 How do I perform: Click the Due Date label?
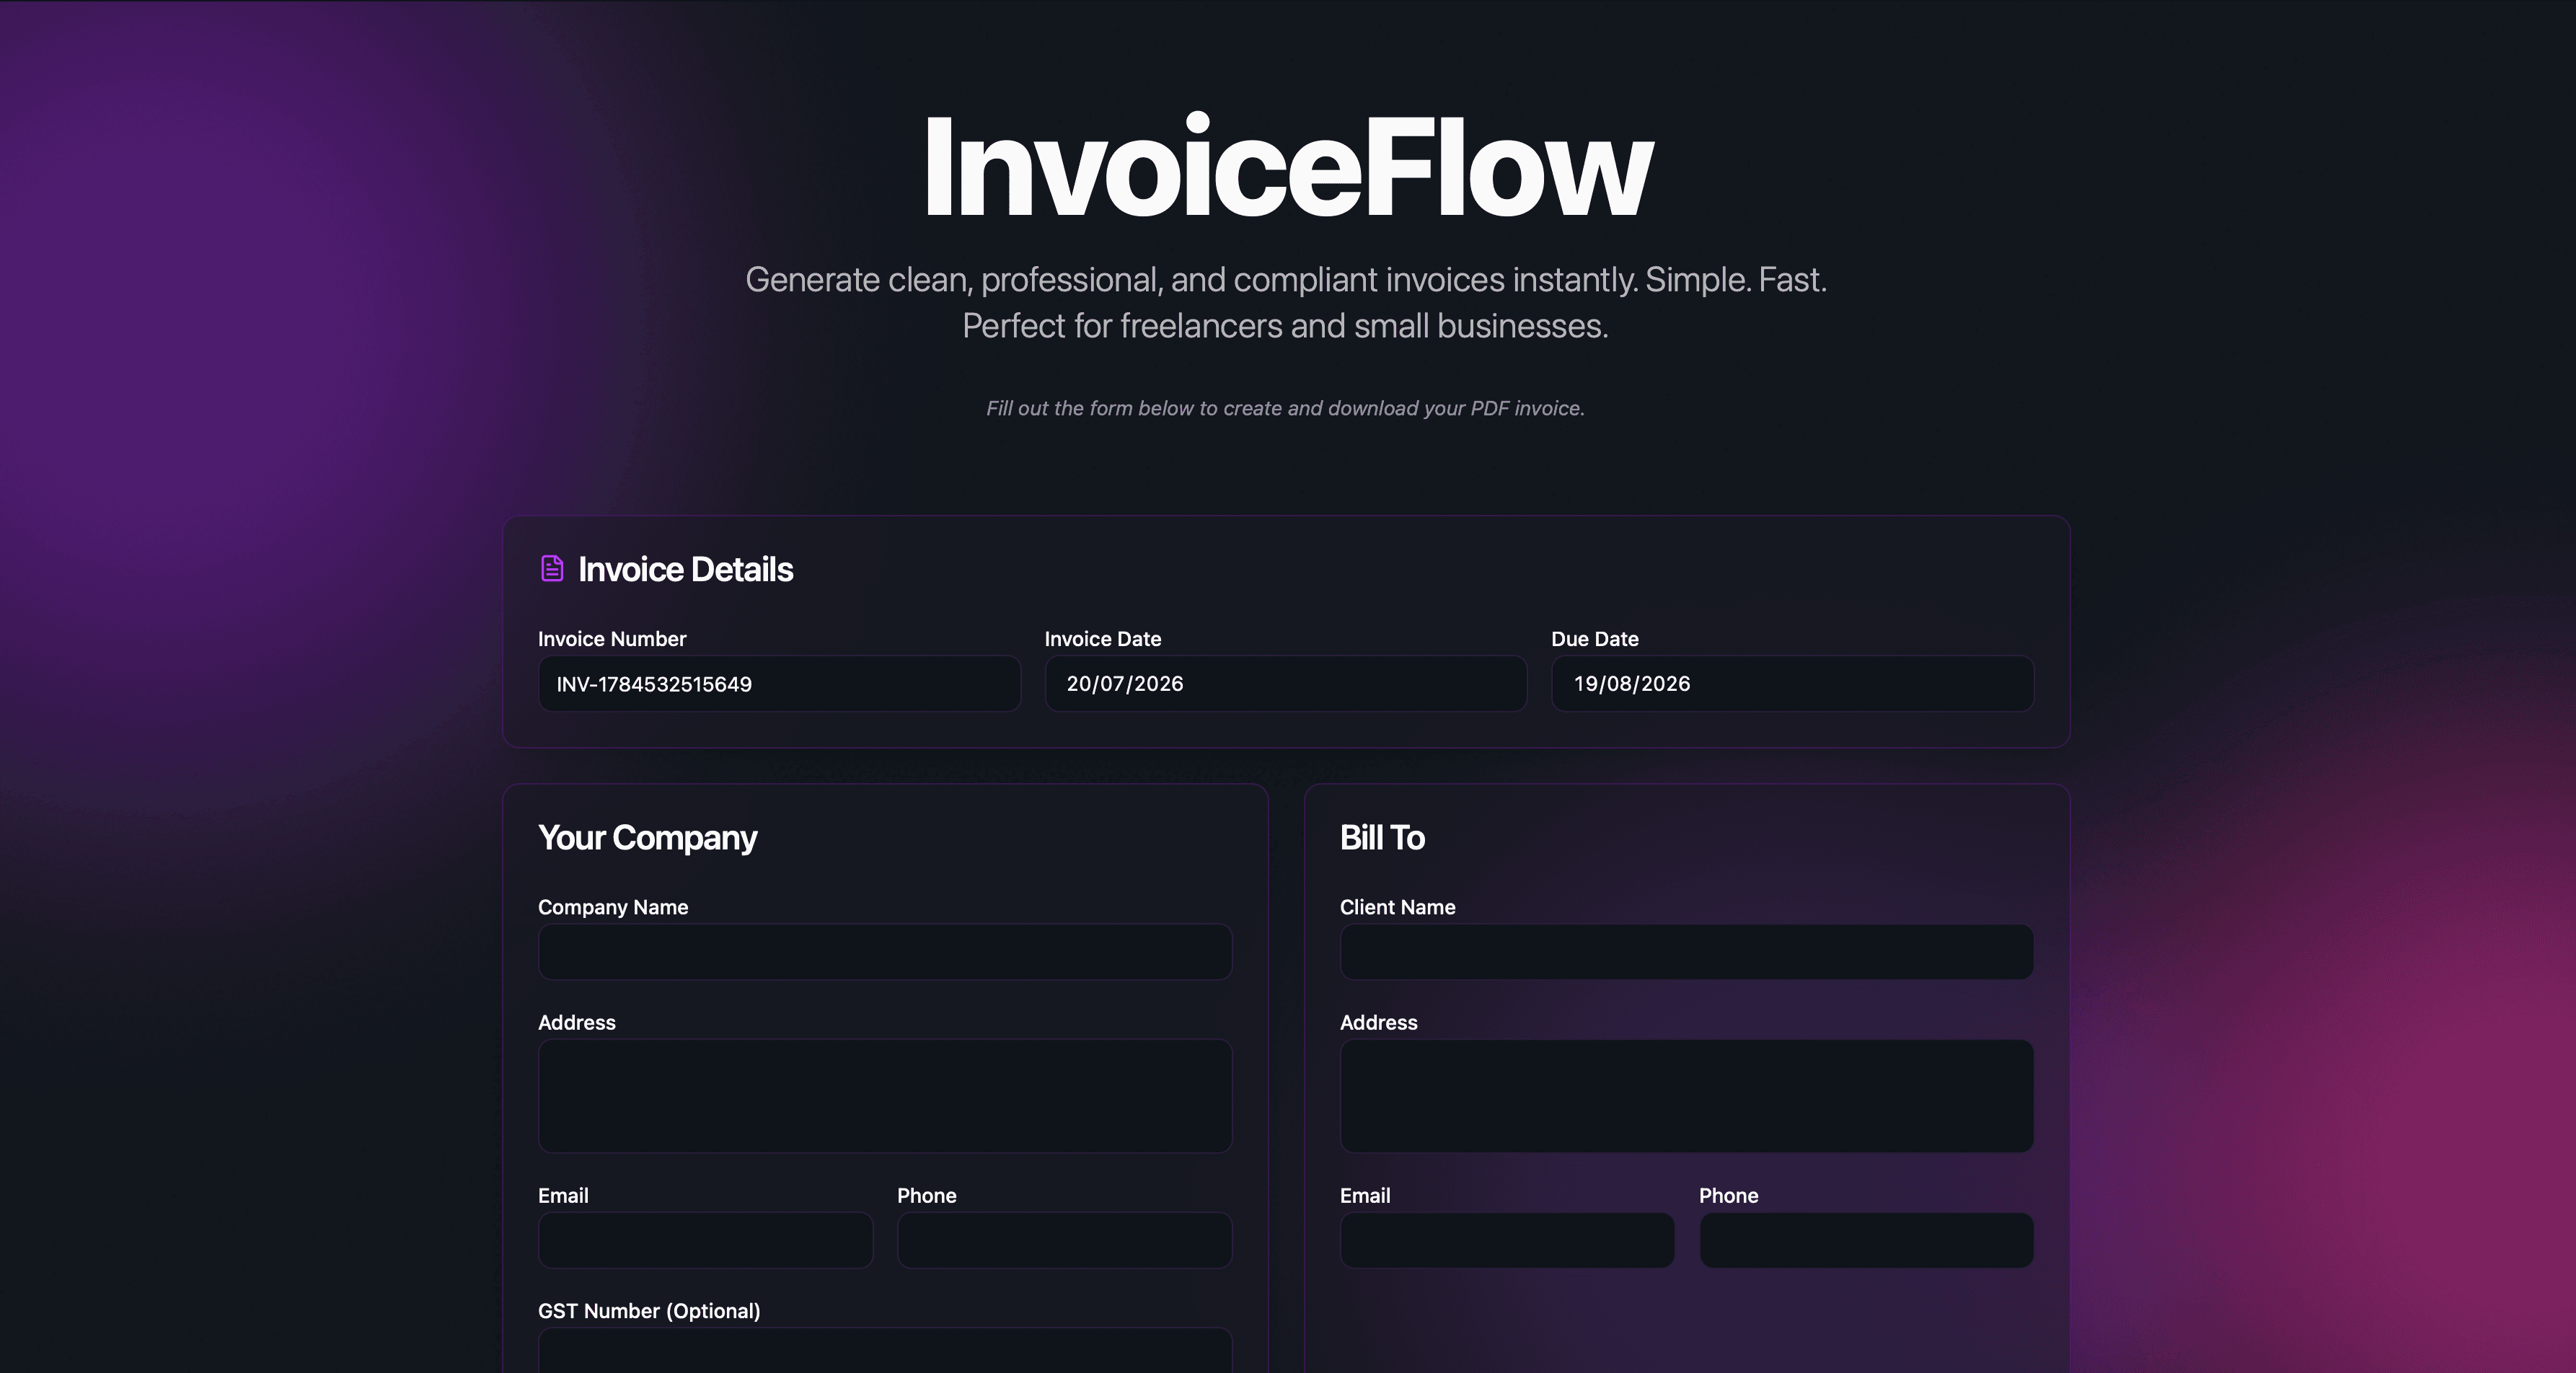point(1595,639)
